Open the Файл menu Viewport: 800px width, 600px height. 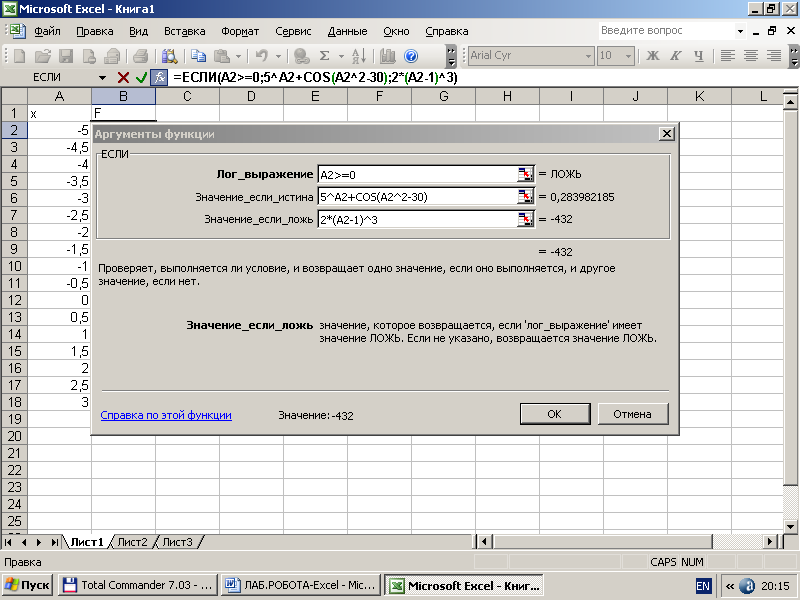(47, 31)
